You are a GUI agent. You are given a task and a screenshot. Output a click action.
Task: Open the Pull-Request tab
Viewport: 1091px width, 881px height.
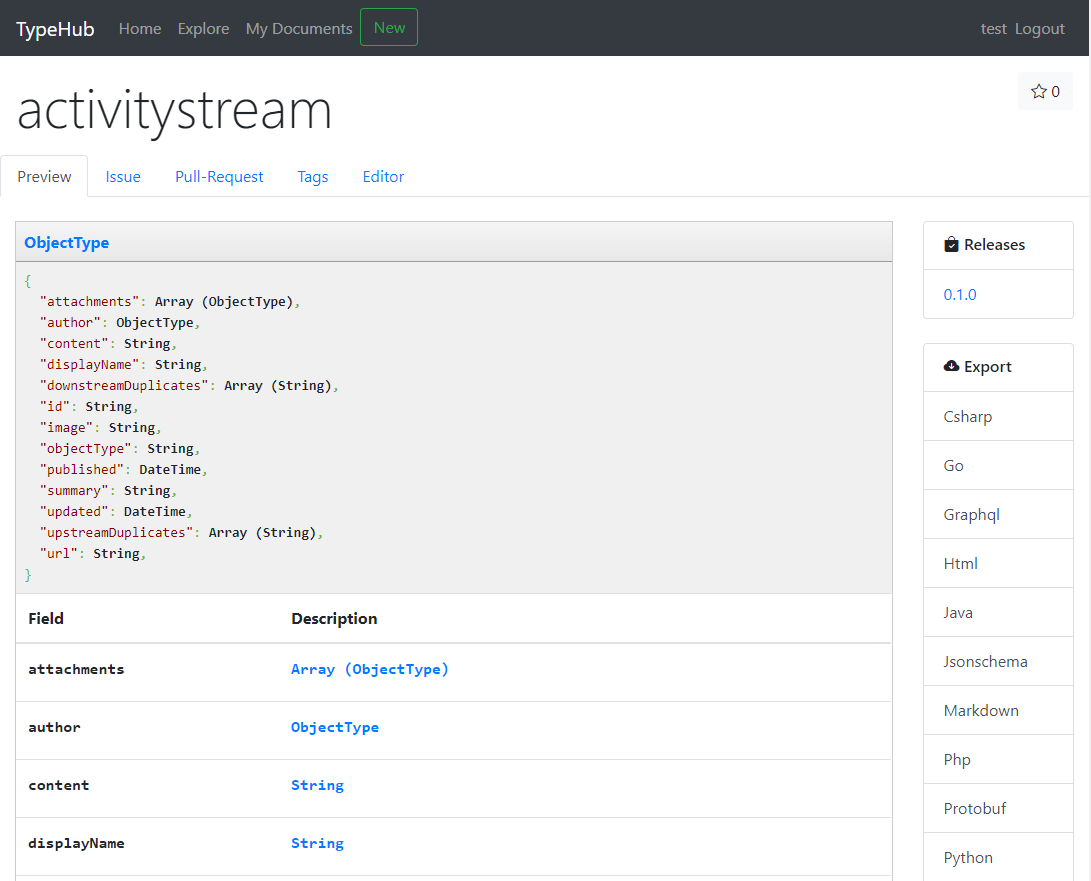219,177
